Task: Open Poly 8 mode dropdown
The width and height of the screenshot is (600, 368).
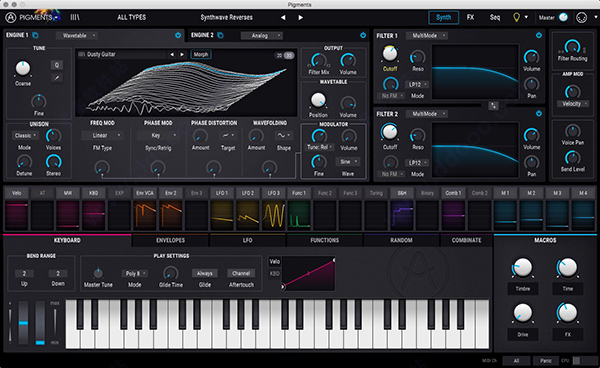Action: click(134, 274)
